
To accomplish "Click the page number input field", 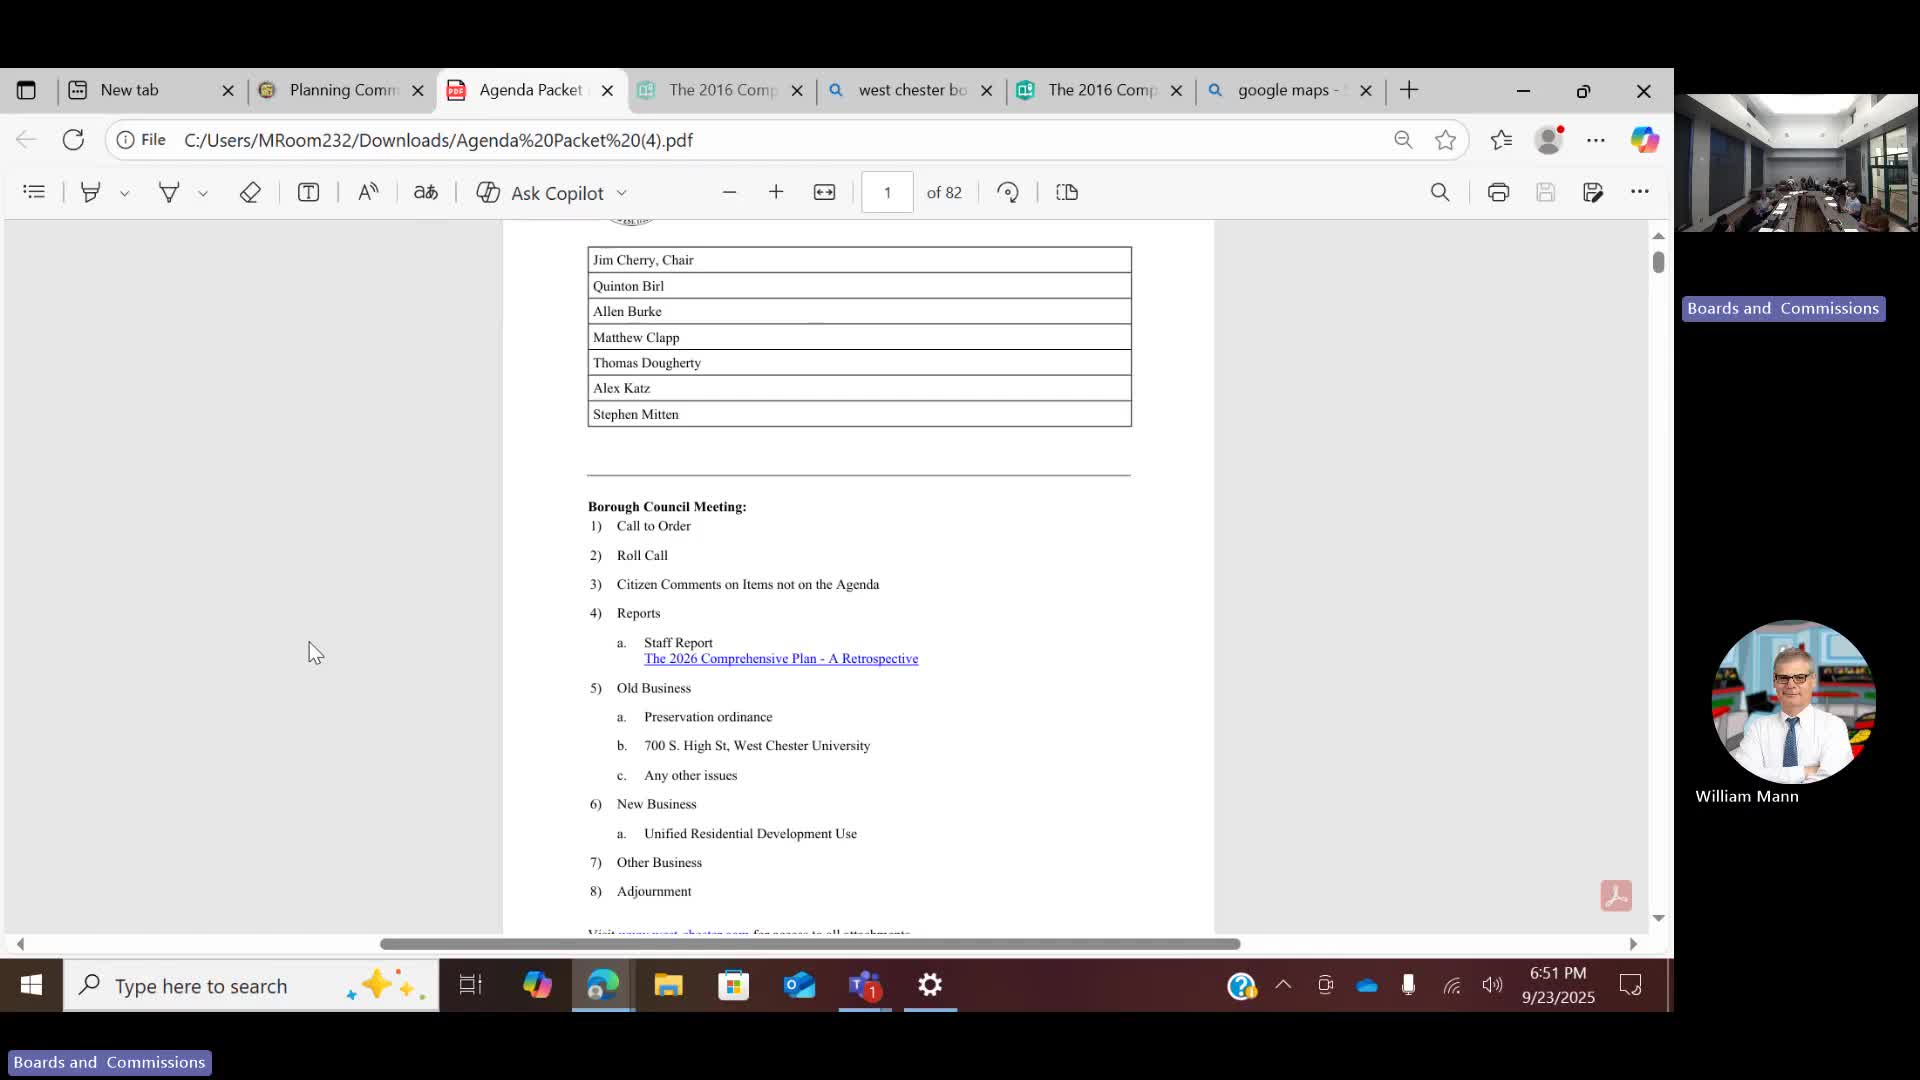I will point(887,192).
